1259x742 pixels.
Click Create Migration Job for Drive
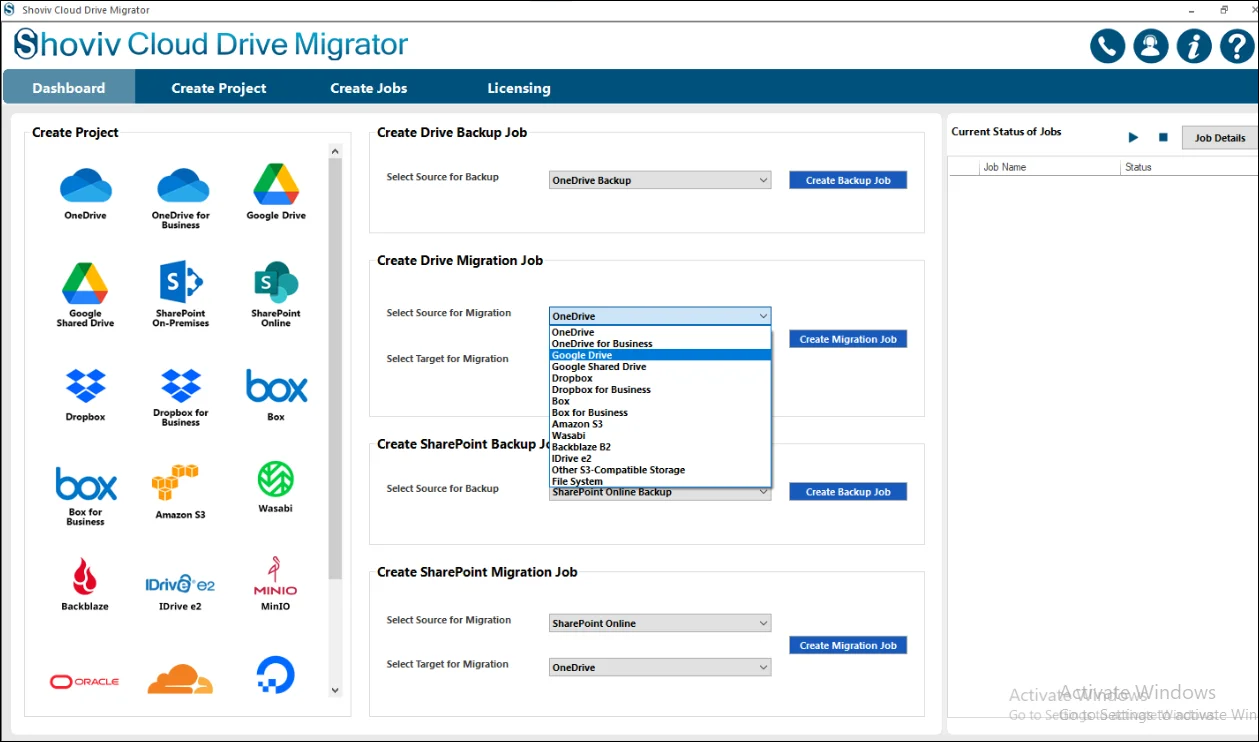pyautogui.click(x=848, y=339)
